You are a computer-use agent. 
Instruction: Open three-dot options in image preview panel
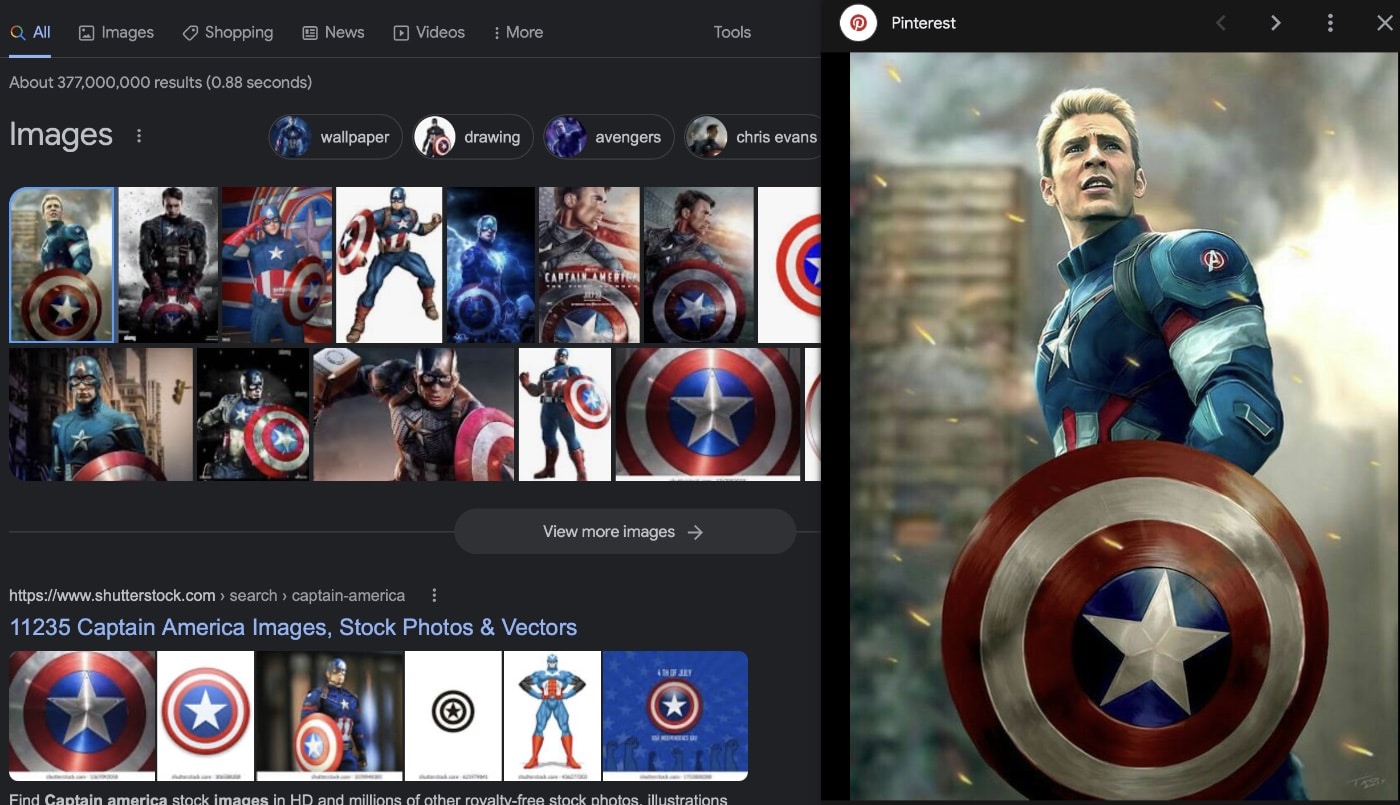pyautogui.click(x=1329, y=23)
